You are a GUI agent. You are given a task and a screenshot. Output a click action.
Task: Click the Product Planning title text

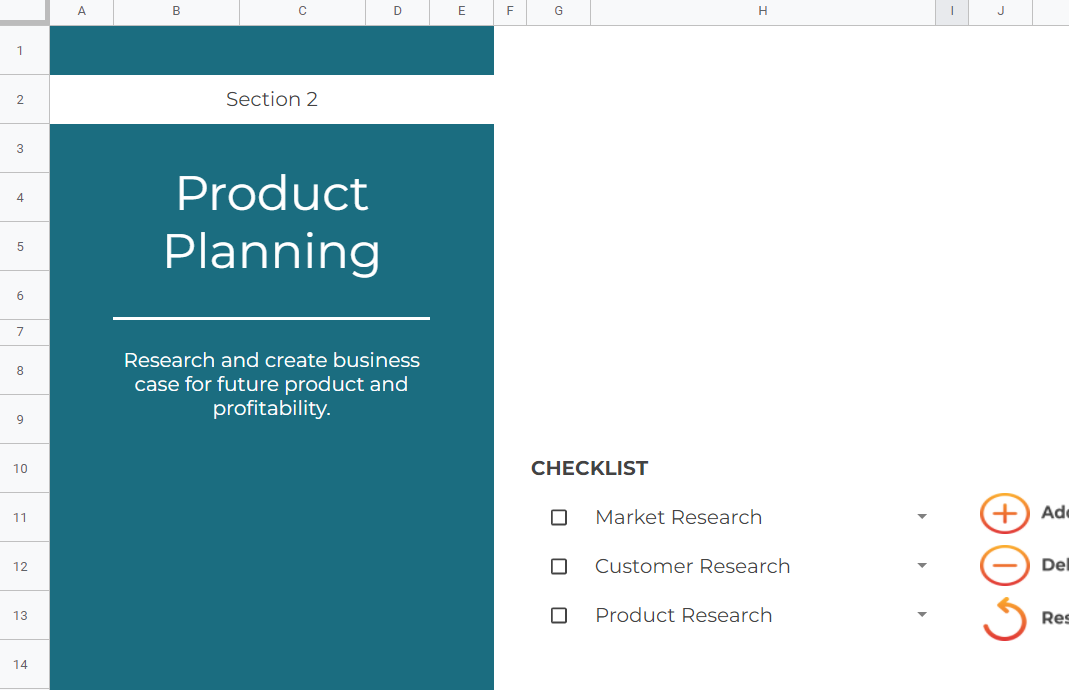272,222
